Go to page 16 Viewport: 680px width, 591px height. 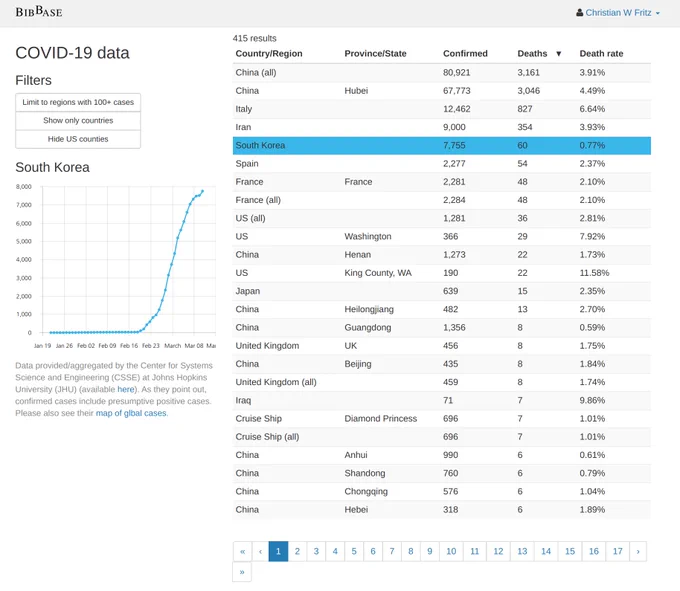594,552
